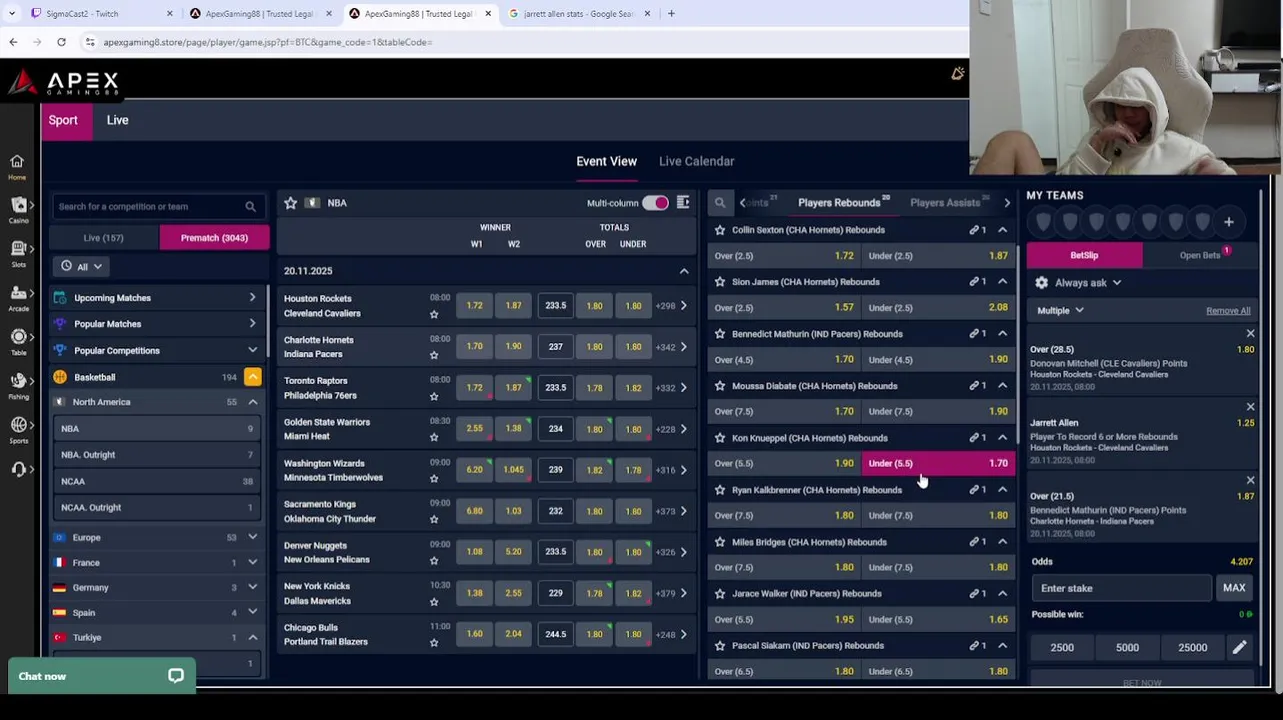Click the Enter stake input field
The image size is (1283, 720).
pyautogui.click(x=1121, y=589)
